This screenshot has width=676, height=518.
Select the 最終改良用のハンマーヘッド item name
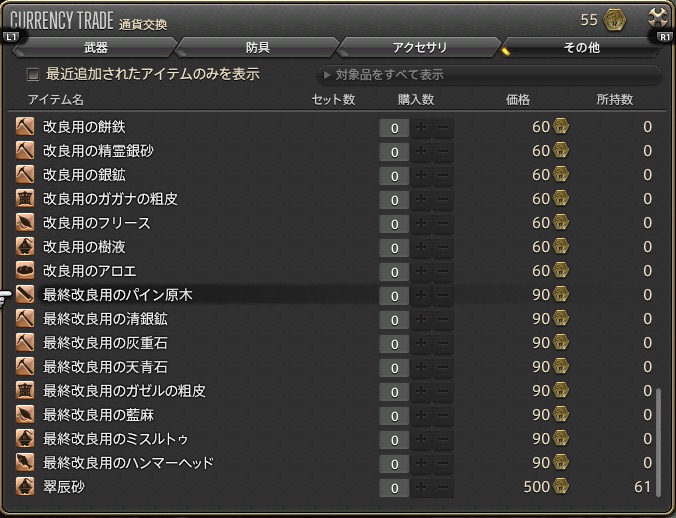pyautogui.click(x=128, y=463)
